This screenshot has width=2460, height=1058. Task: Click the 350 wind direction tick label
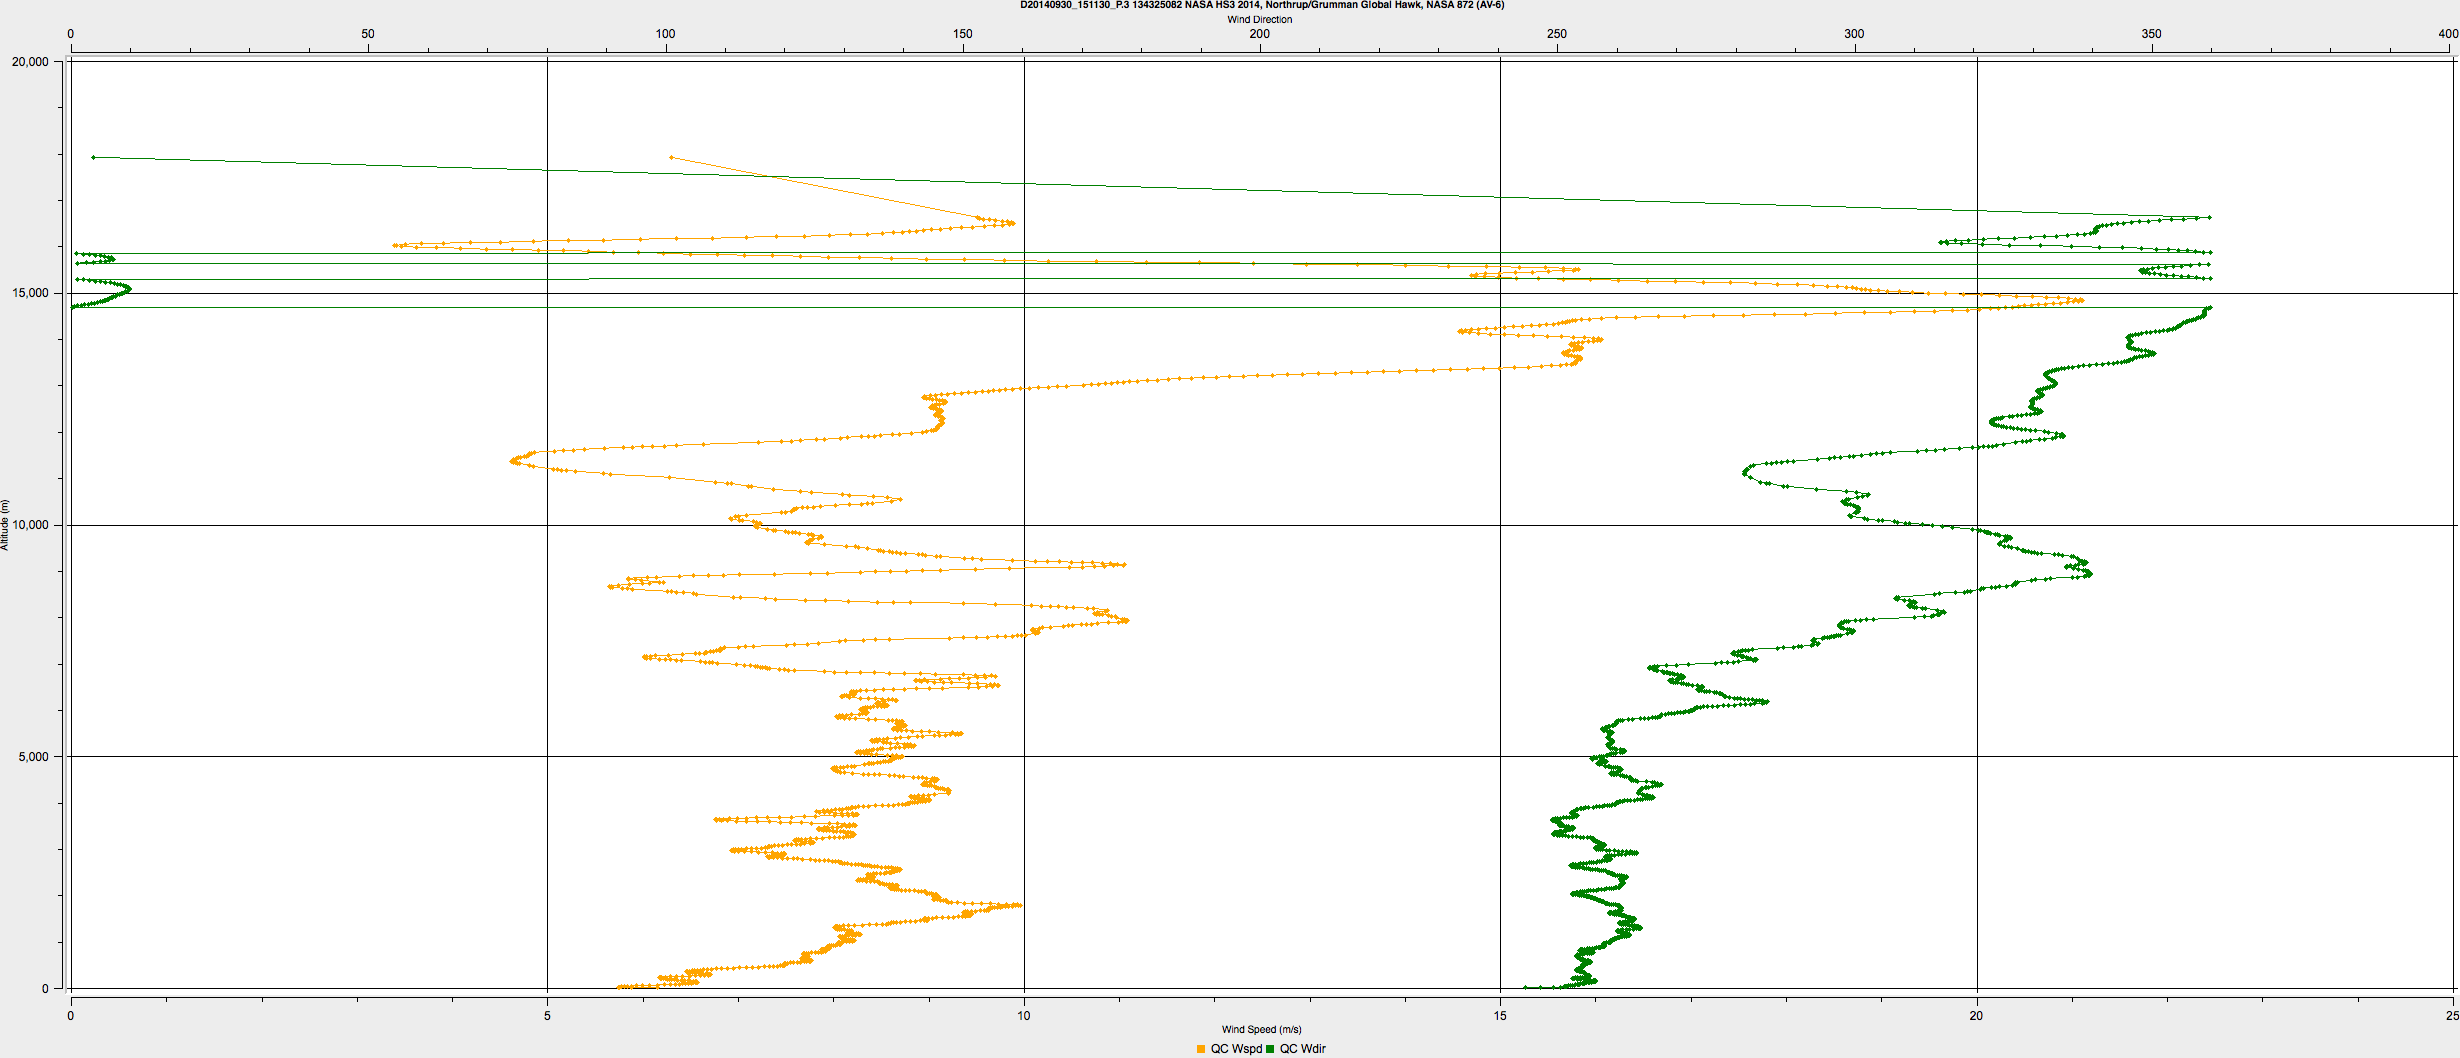pyautogui.click(x=2151, y=34)
